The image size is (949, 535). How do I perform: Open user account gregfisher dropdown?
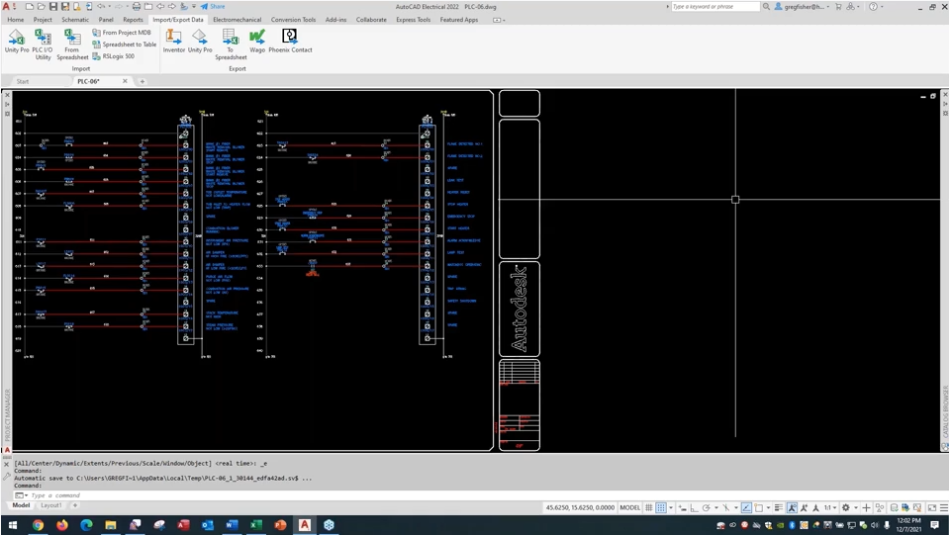point(804,7)
